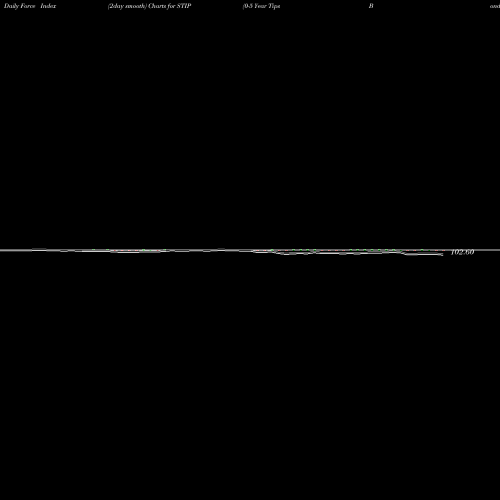
Task: Click the 'Daily Force Index' title text
Action: [x=30, y=6]
